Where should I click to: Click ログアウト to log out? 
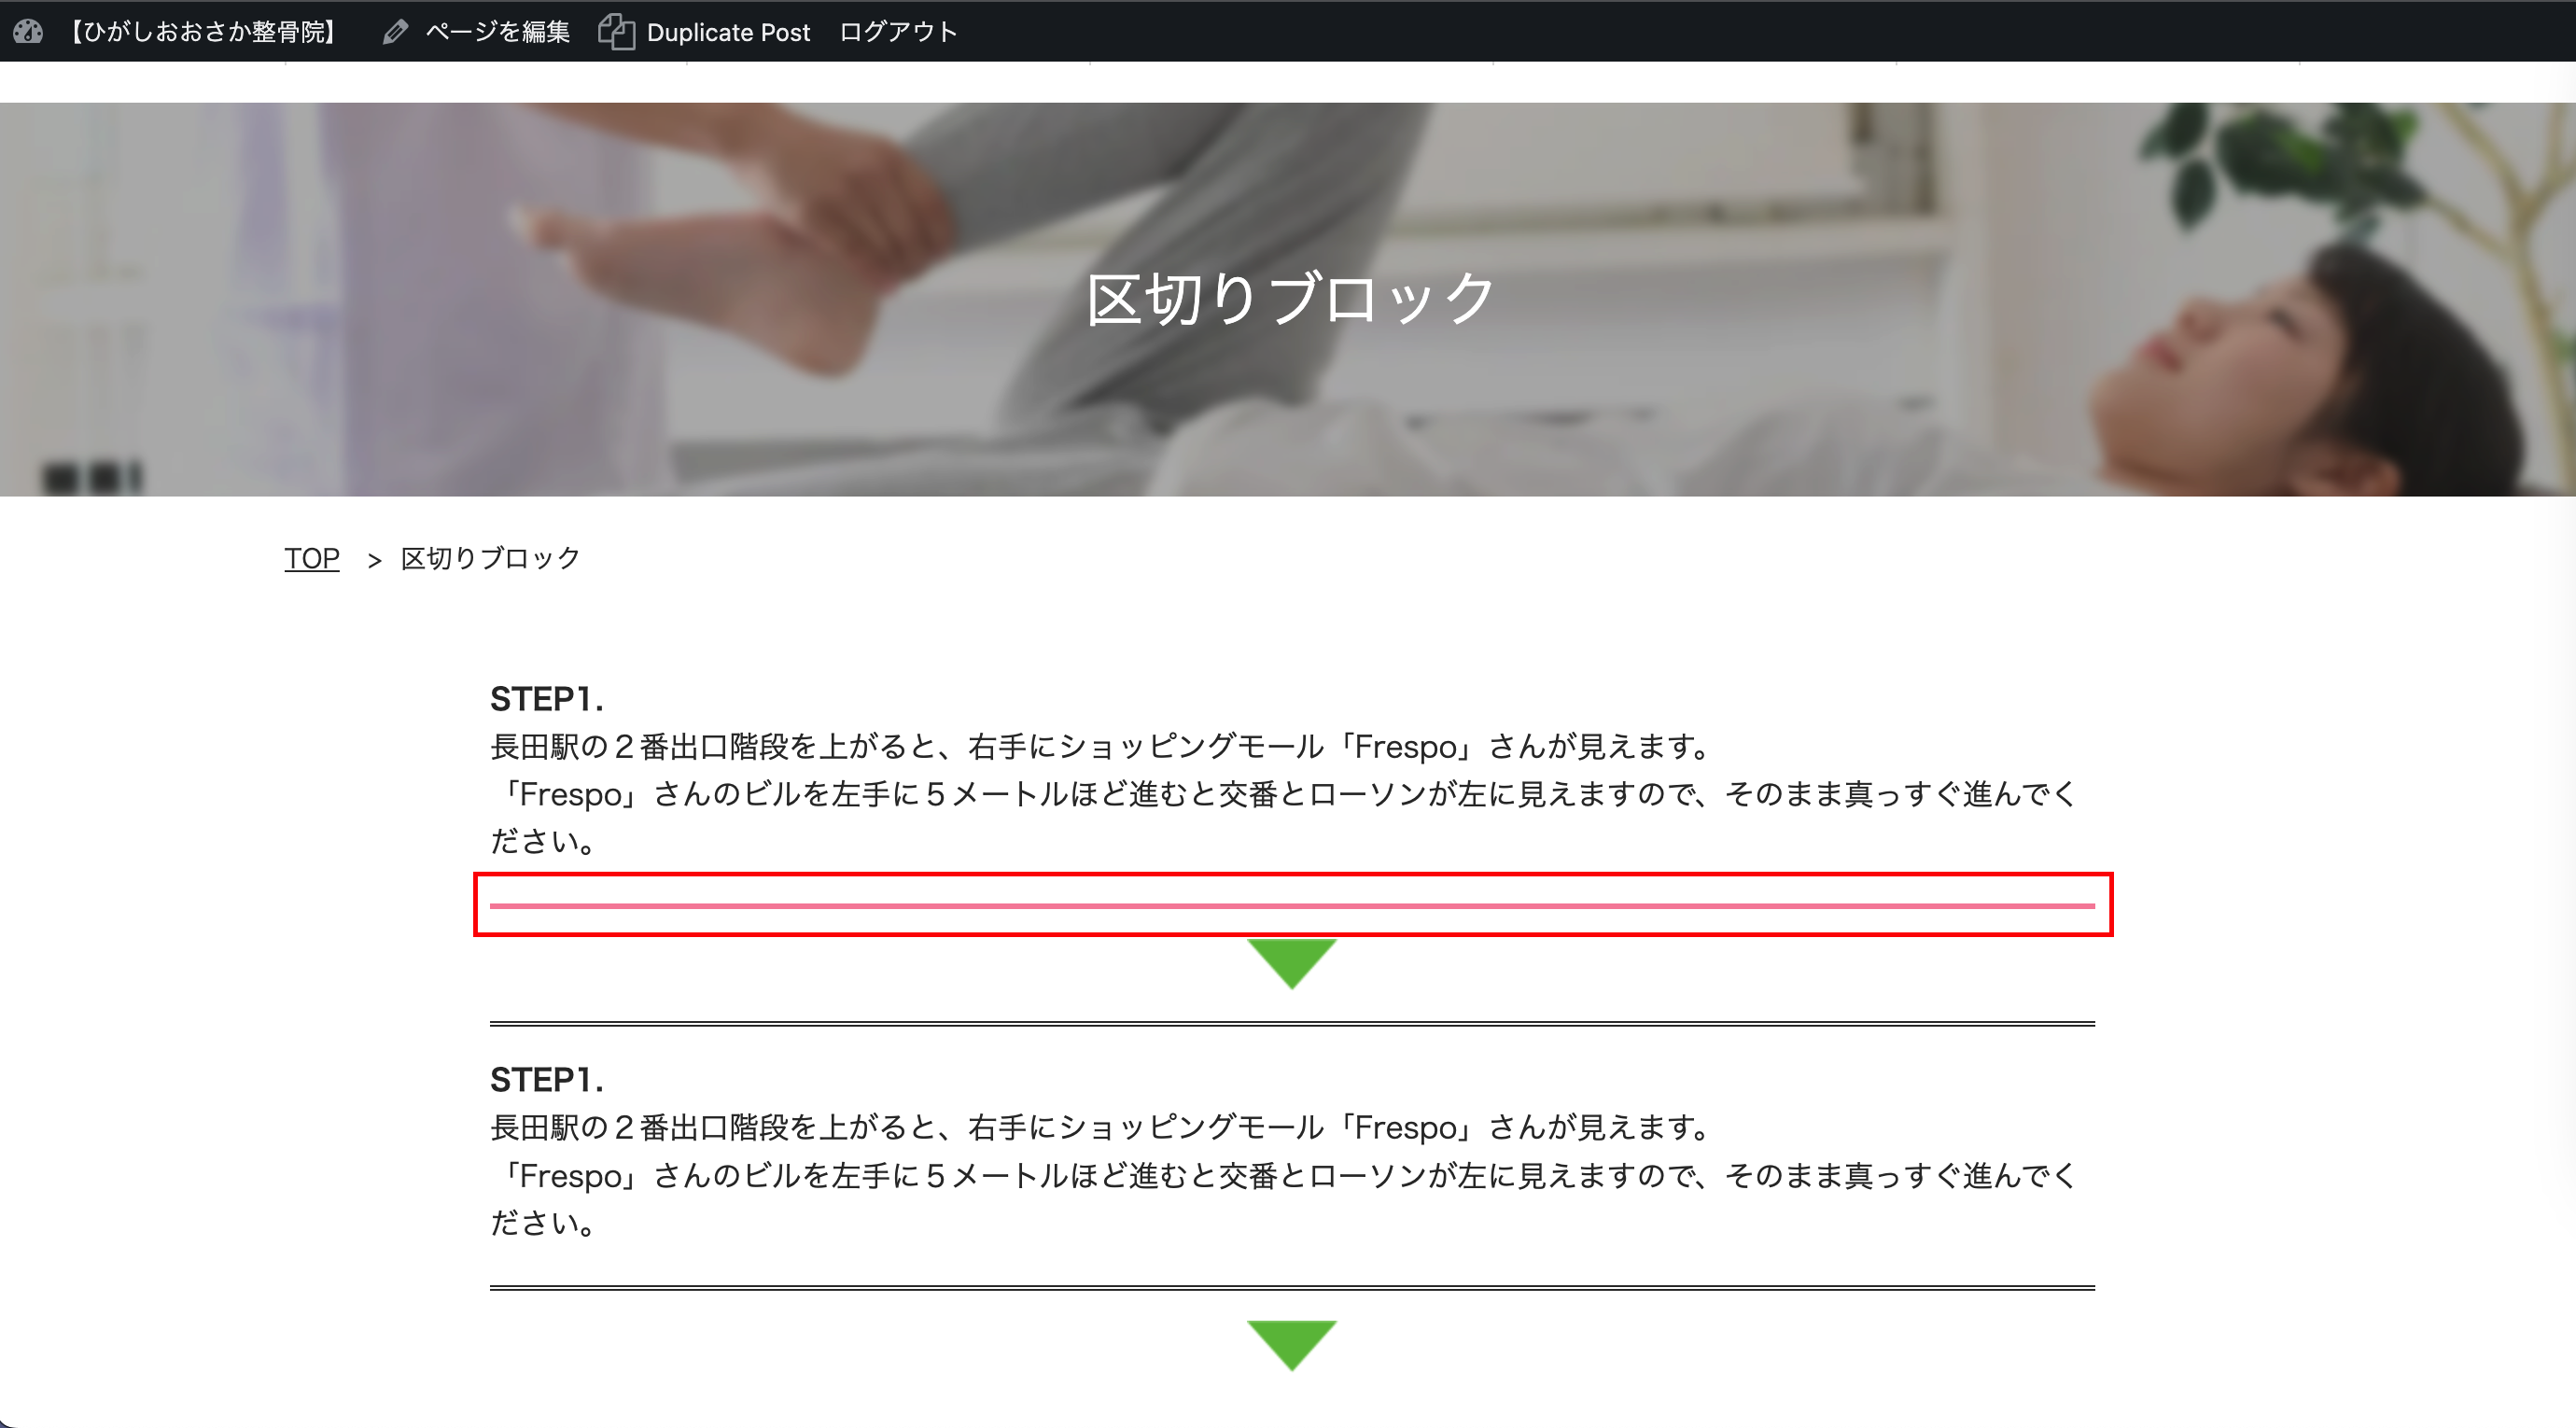pos(897,32)
